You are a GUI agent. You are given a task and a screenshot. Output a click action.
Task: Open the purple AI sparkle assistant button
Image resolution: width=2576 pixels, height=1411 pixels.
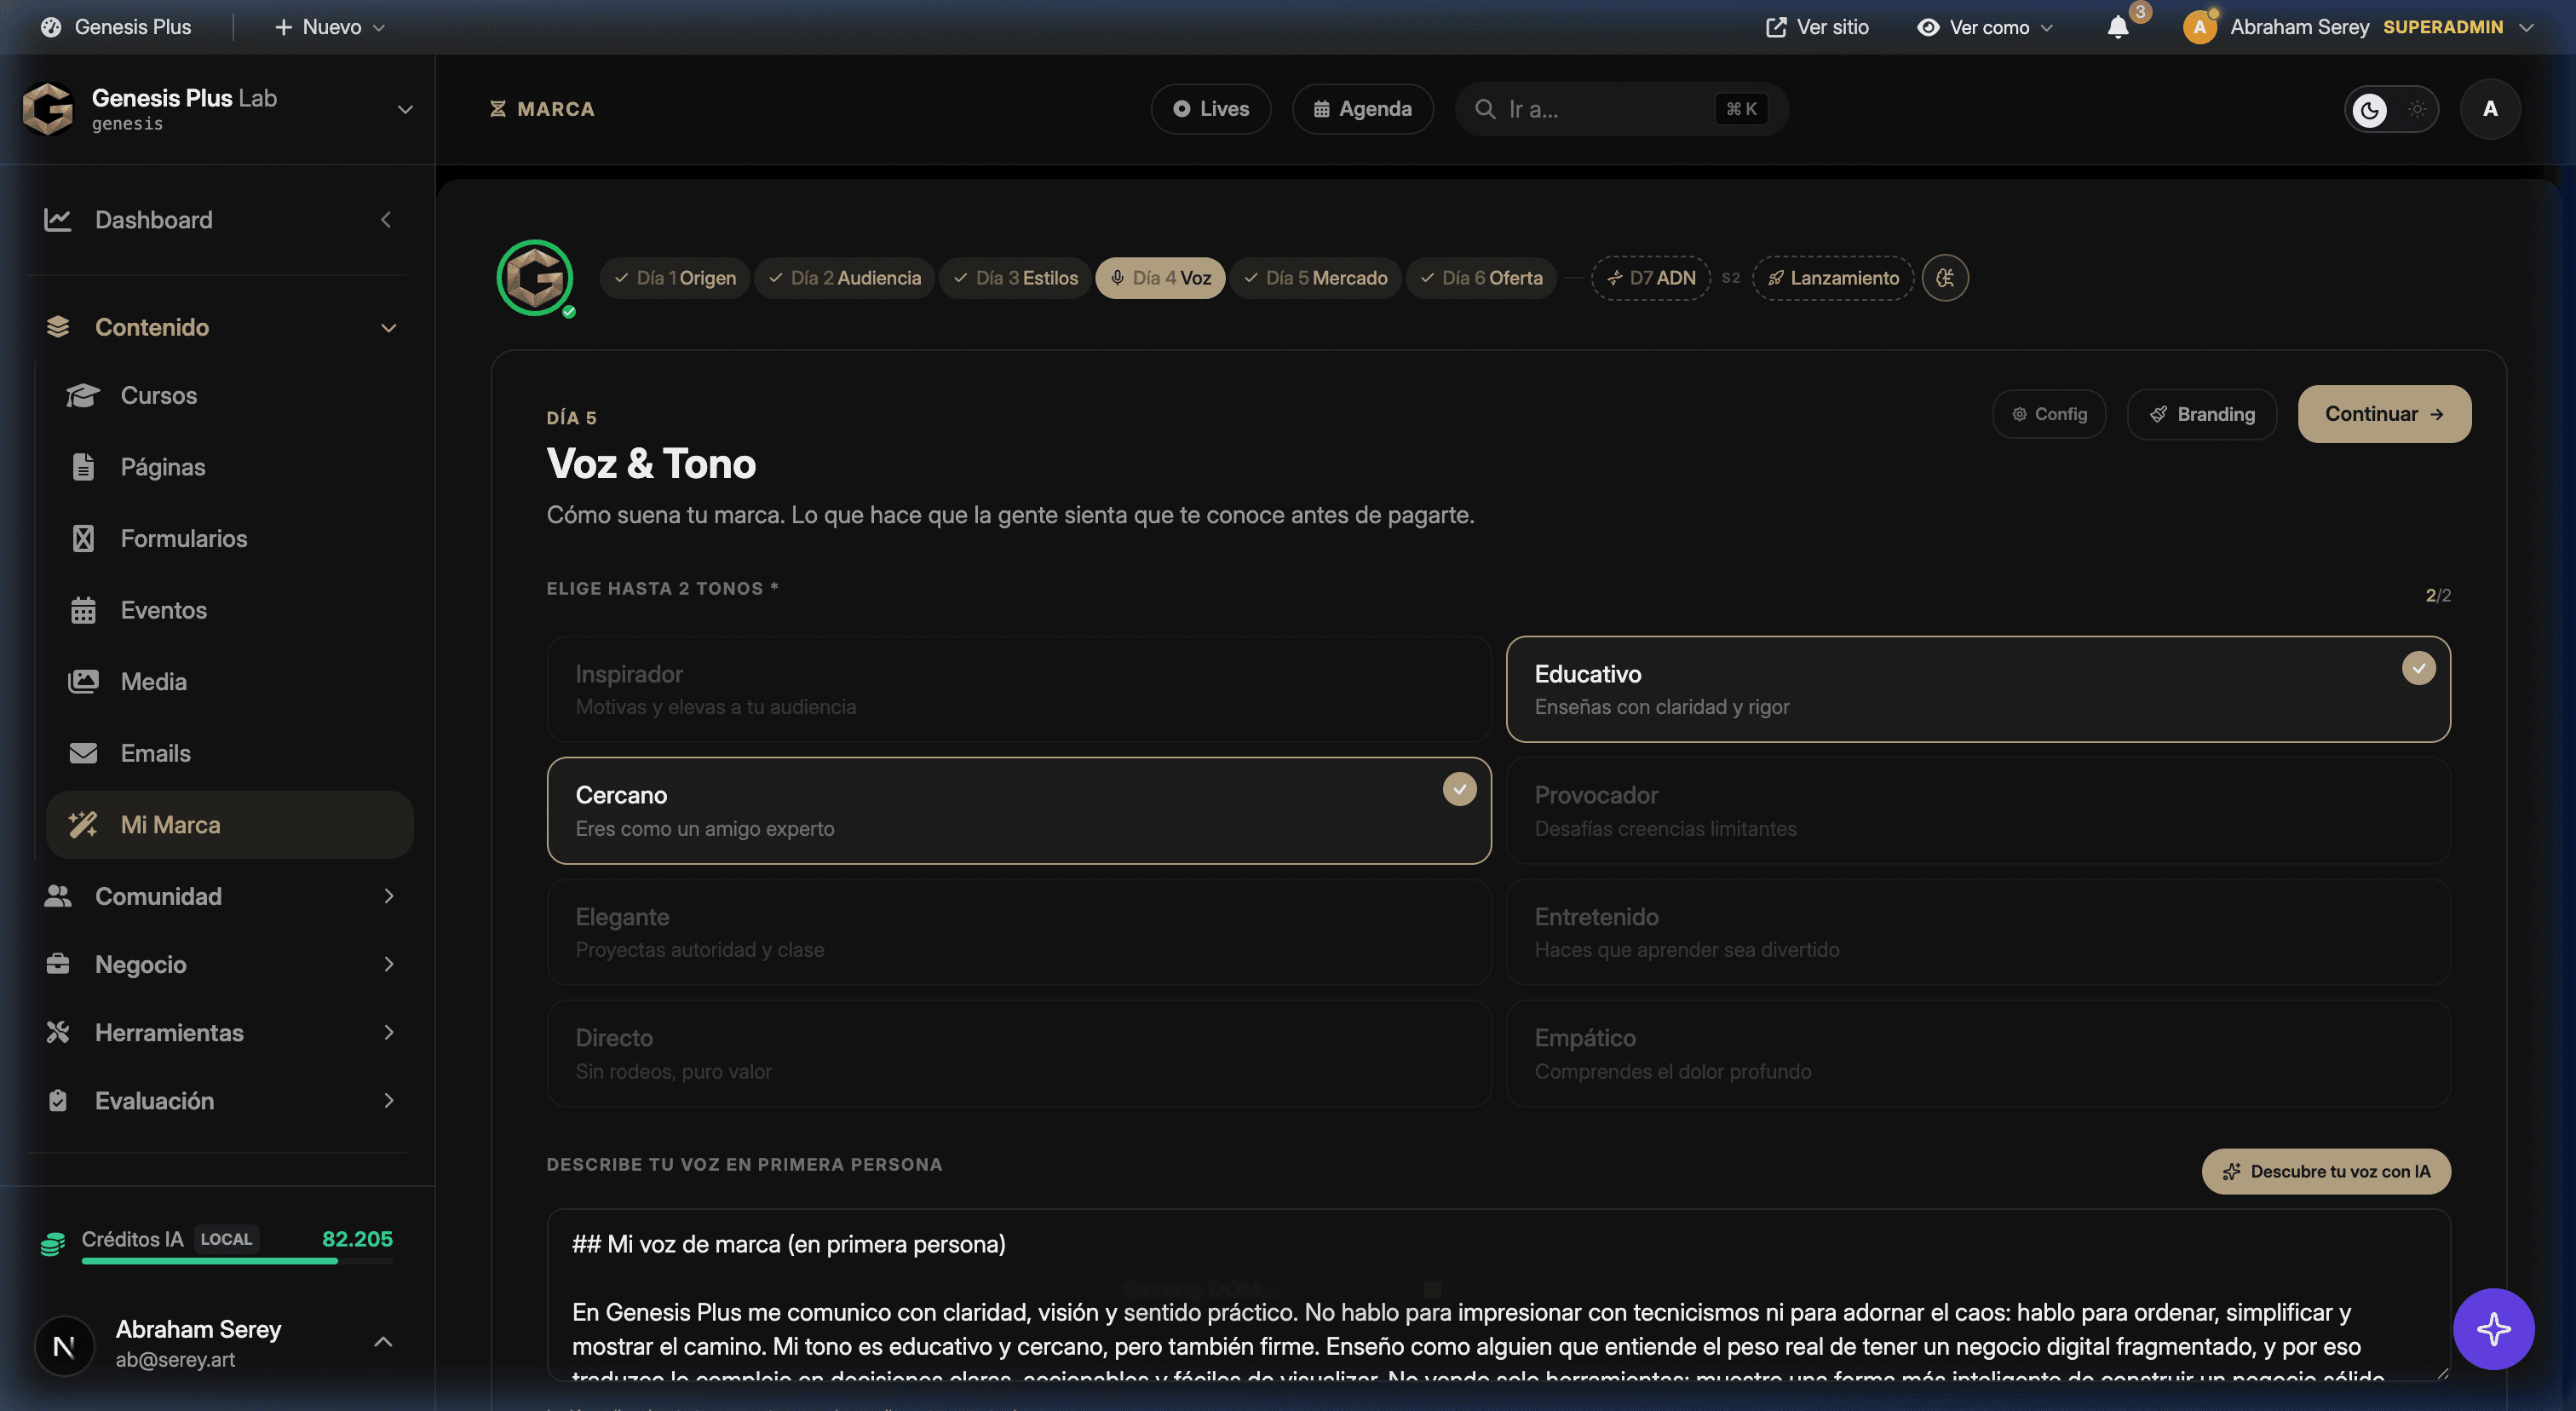pyautogui.click(x=2493, y=1329)
